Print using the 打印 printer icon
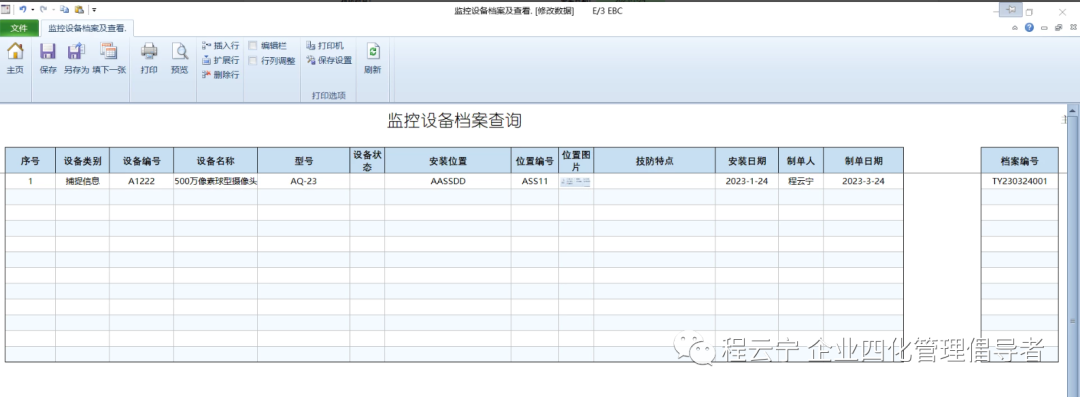The height and width of the screenshot is (397, 1080). tap(149, 58)
